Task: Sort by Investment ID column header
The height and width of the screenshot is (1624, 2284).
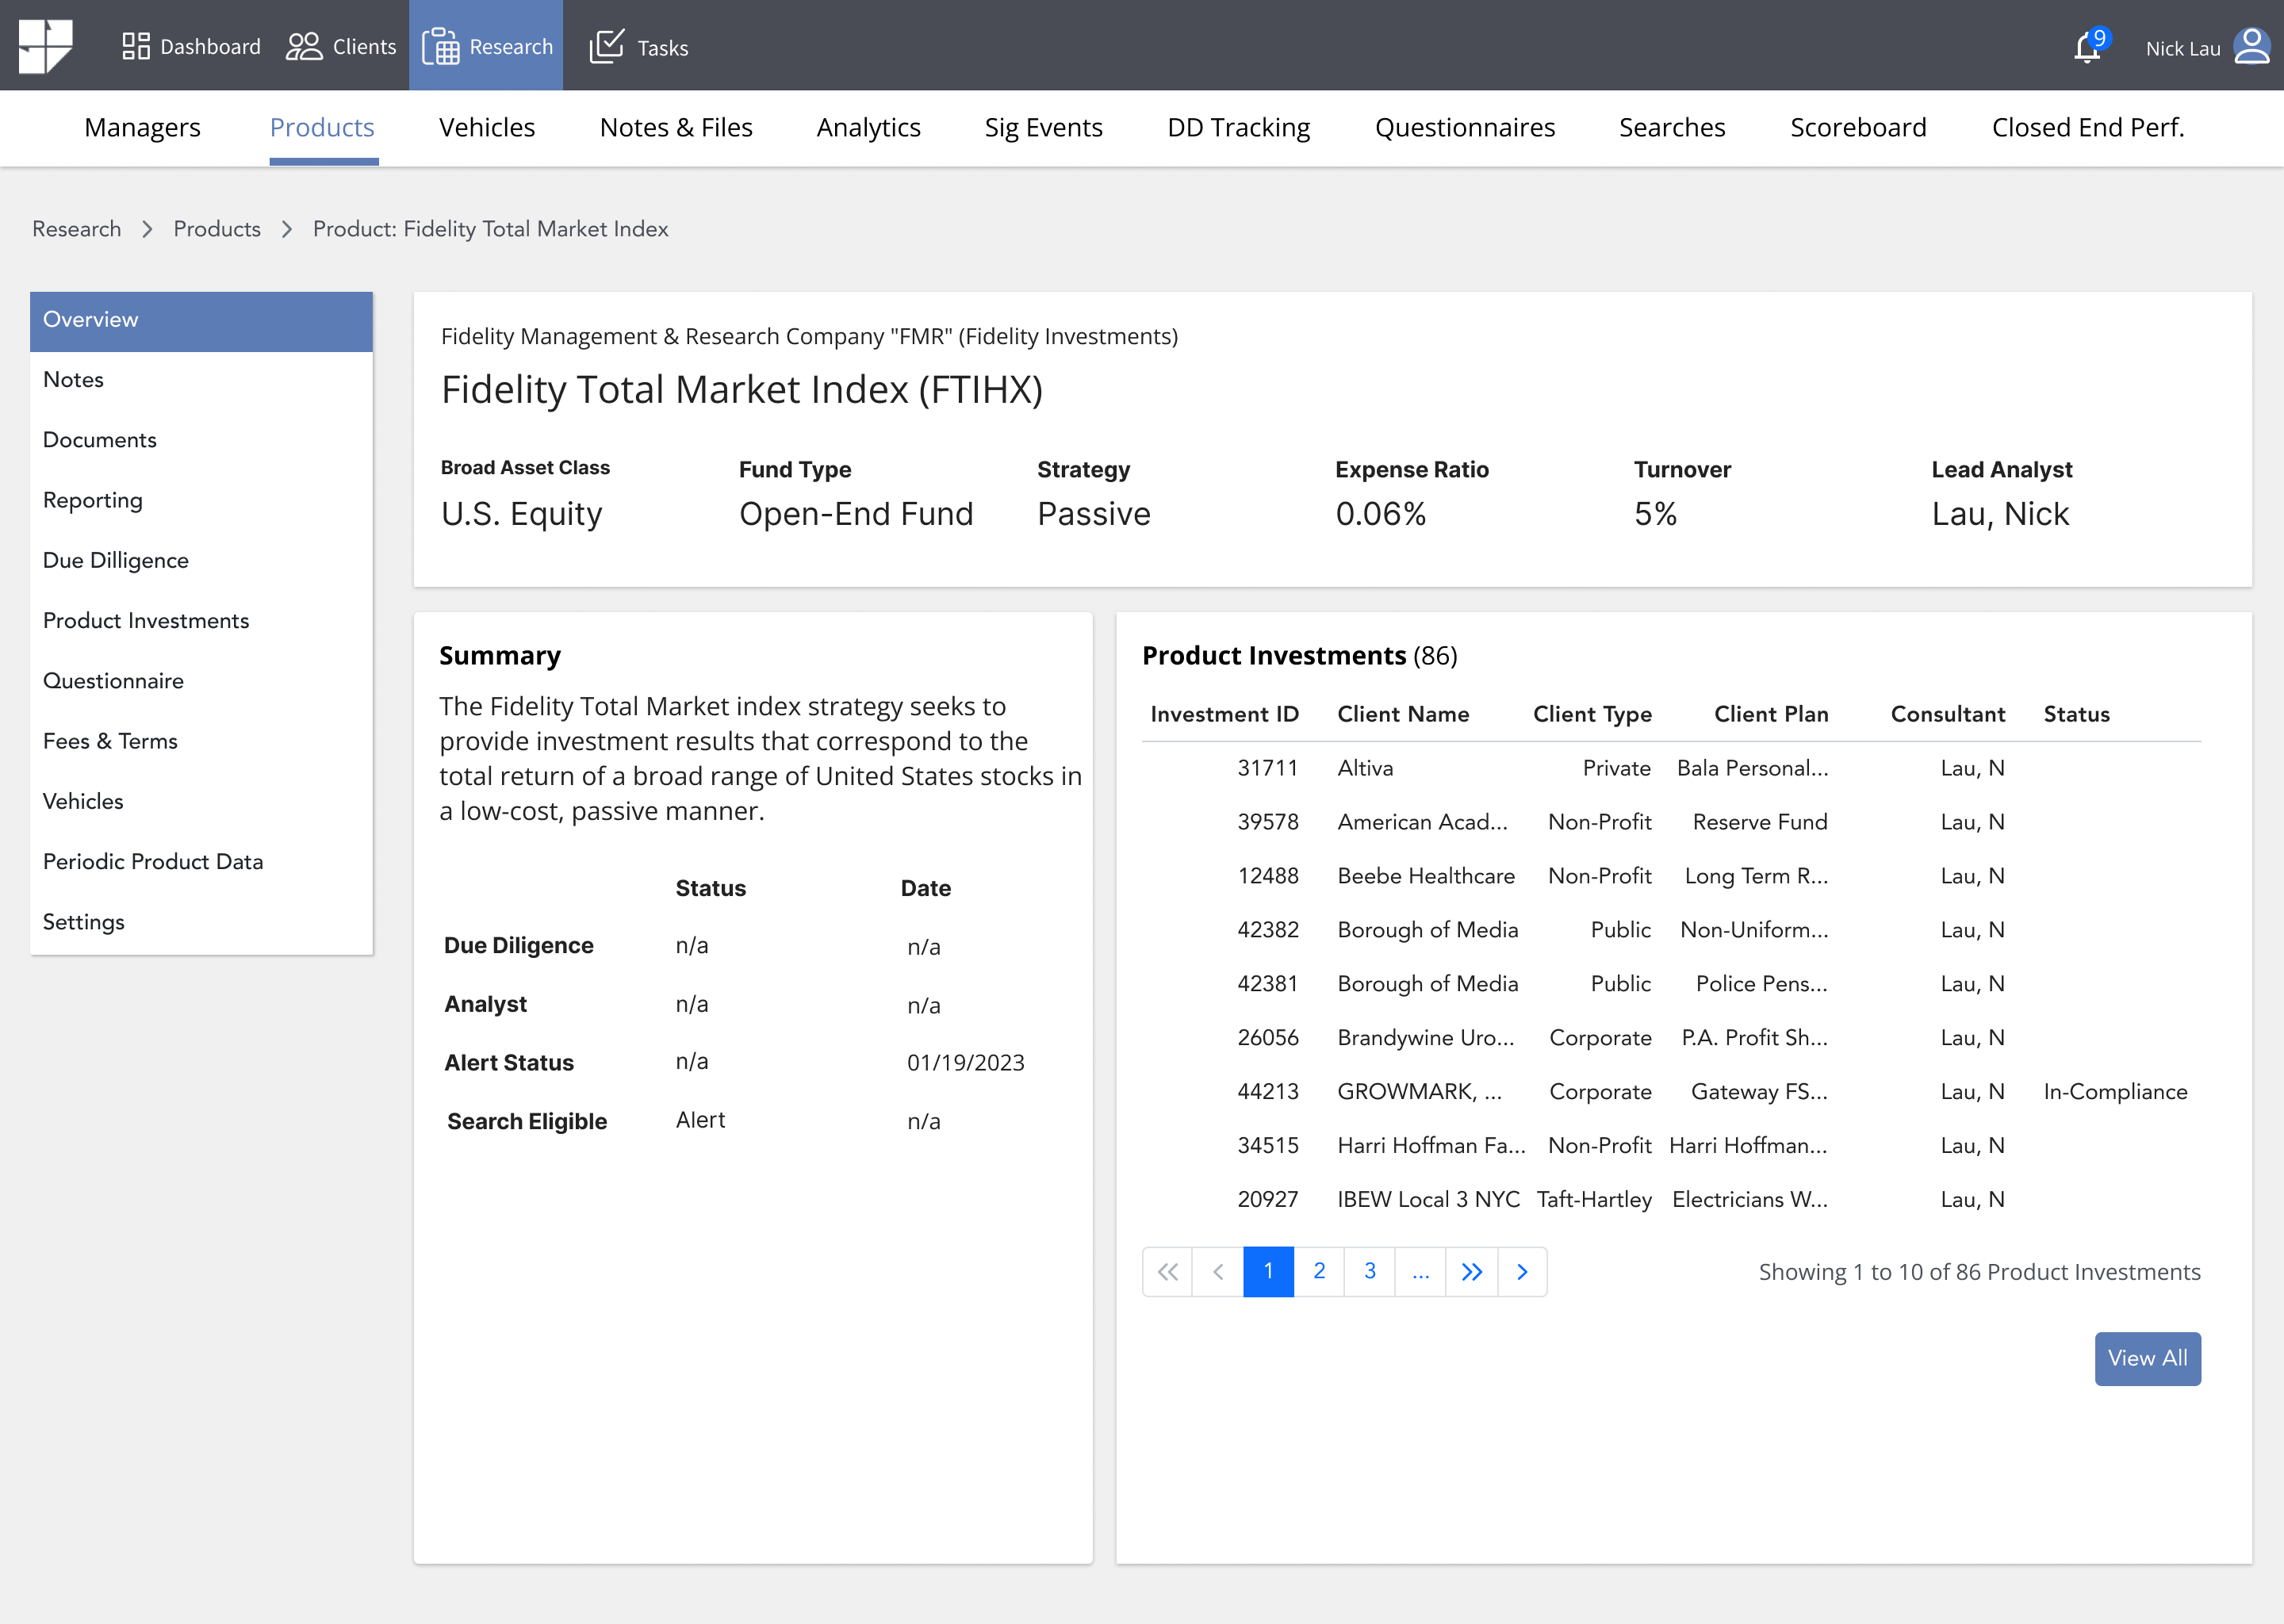Action: point(1224,714)
